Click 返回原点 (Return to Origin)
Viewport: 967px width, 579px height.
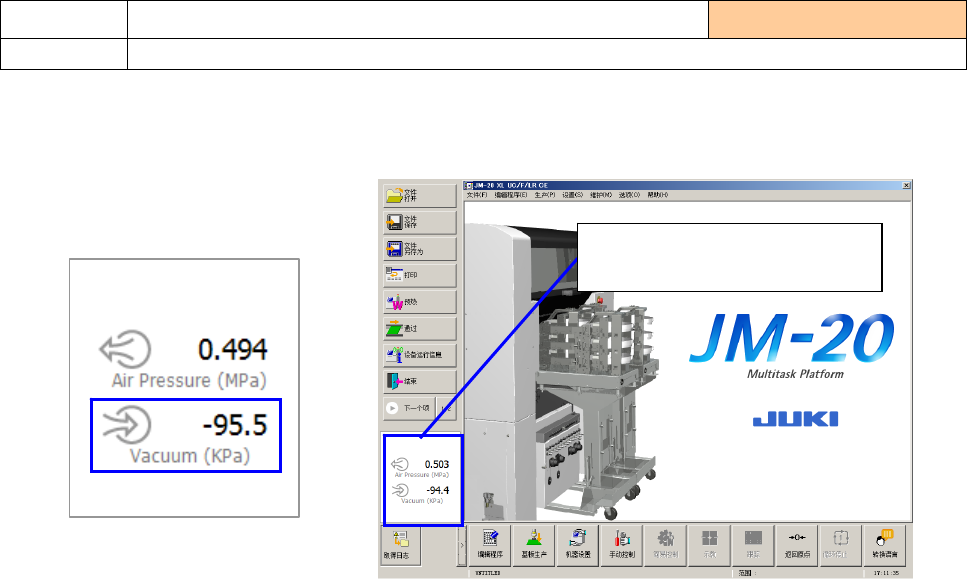[x=797, y=545]
